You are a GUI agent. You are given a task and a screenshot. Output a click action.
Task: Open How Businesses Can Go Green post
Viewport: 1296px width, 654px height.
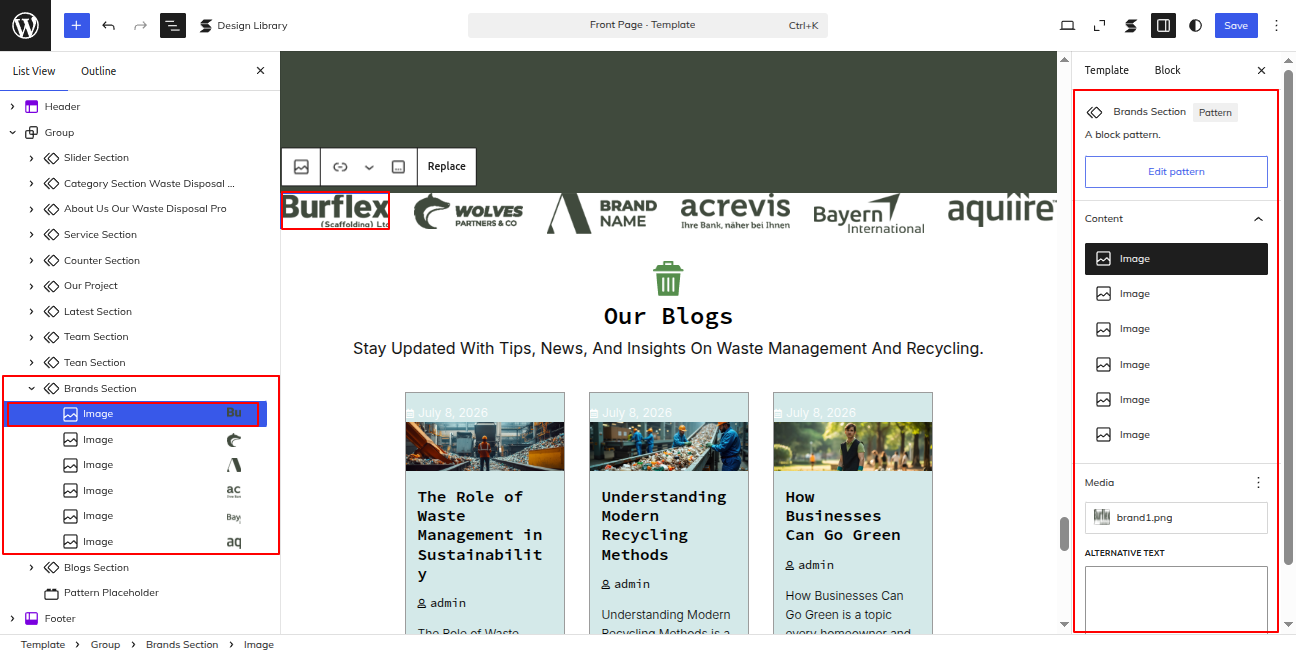coord(843,516)
